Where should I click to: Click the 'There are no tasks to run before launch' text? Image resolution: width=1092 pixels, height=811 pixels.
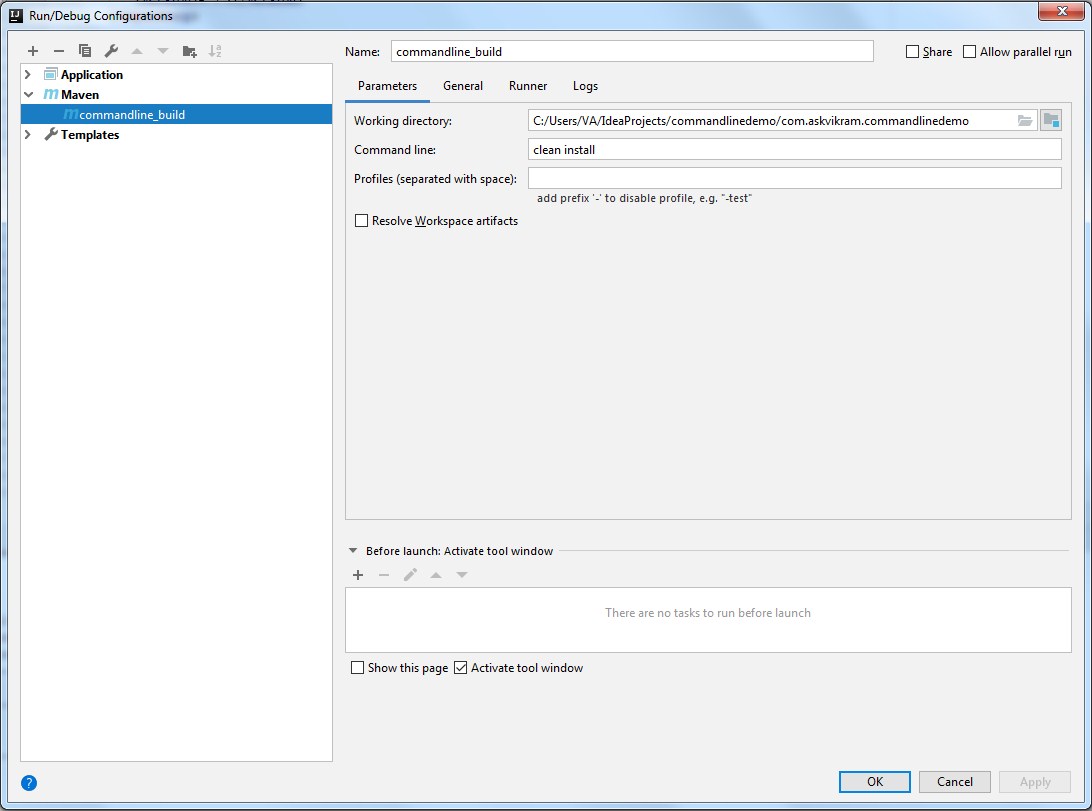708,613
